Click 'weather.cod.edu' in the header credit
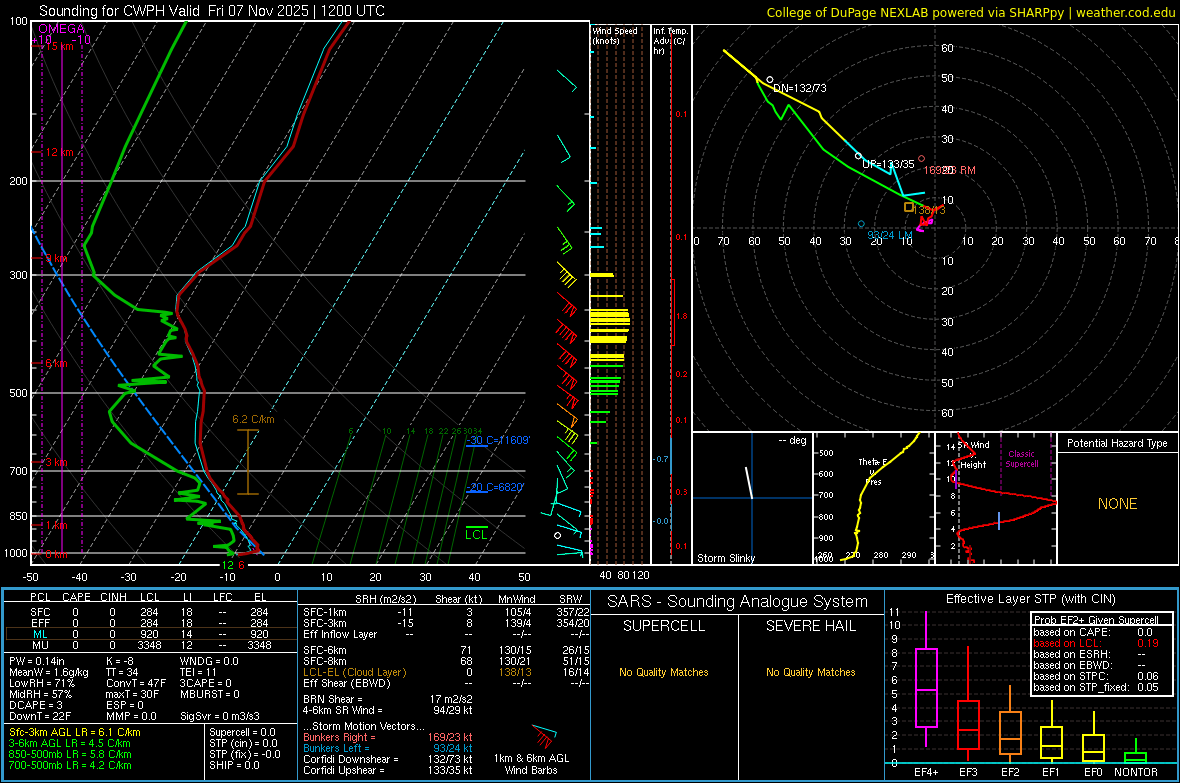 (x=1125, y=12)
